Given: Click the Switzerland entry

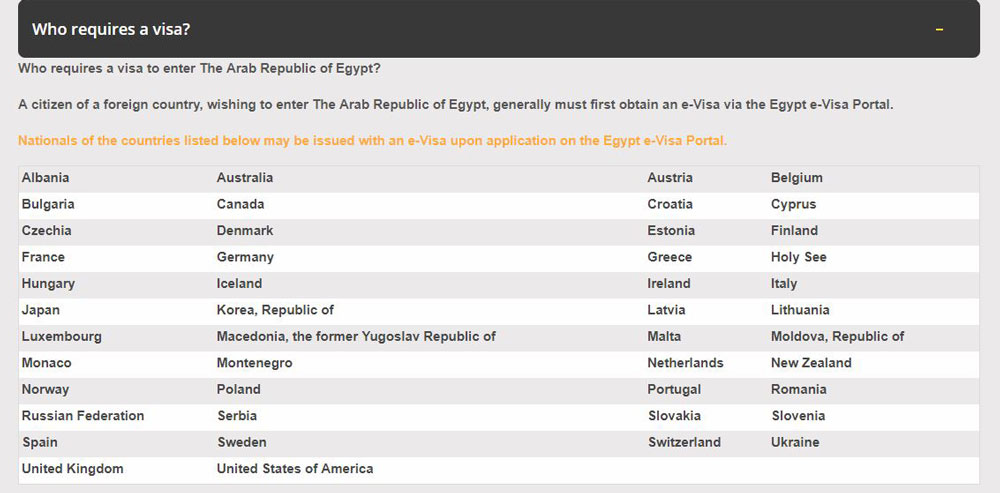Looking at the screenshot, I should (684, 442).
